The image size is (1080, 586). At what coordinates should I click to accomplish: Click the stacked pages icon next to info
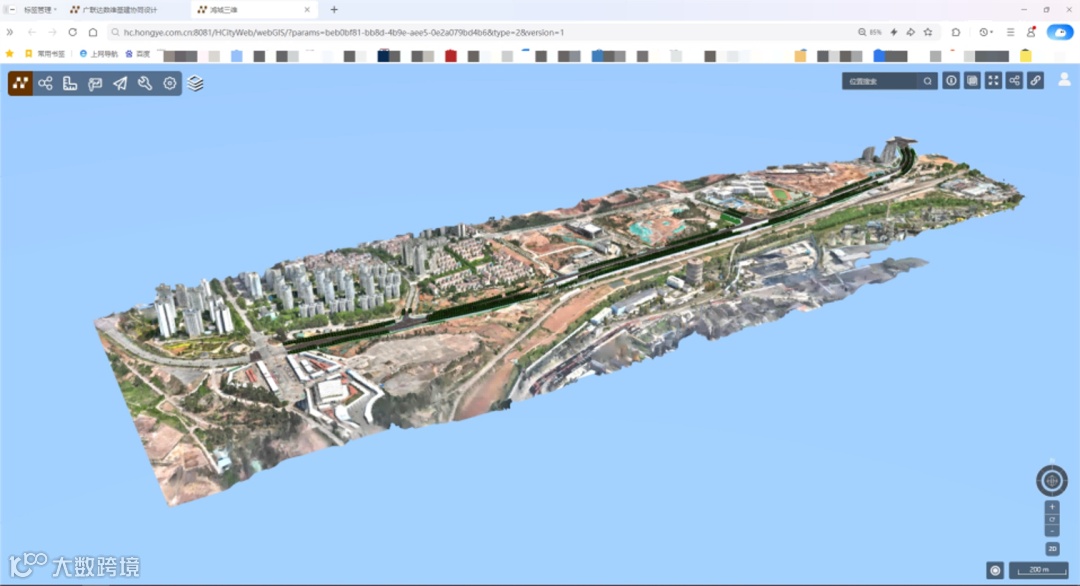pos(972,81)
